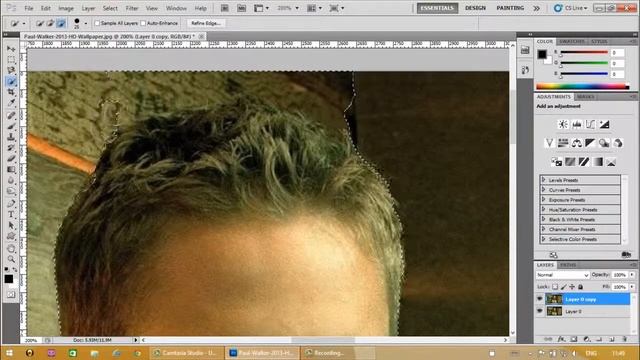This screenshot has height=360, width=640.
Task: Expand Hue/Saturation Presets
Action: pos(544,209)
